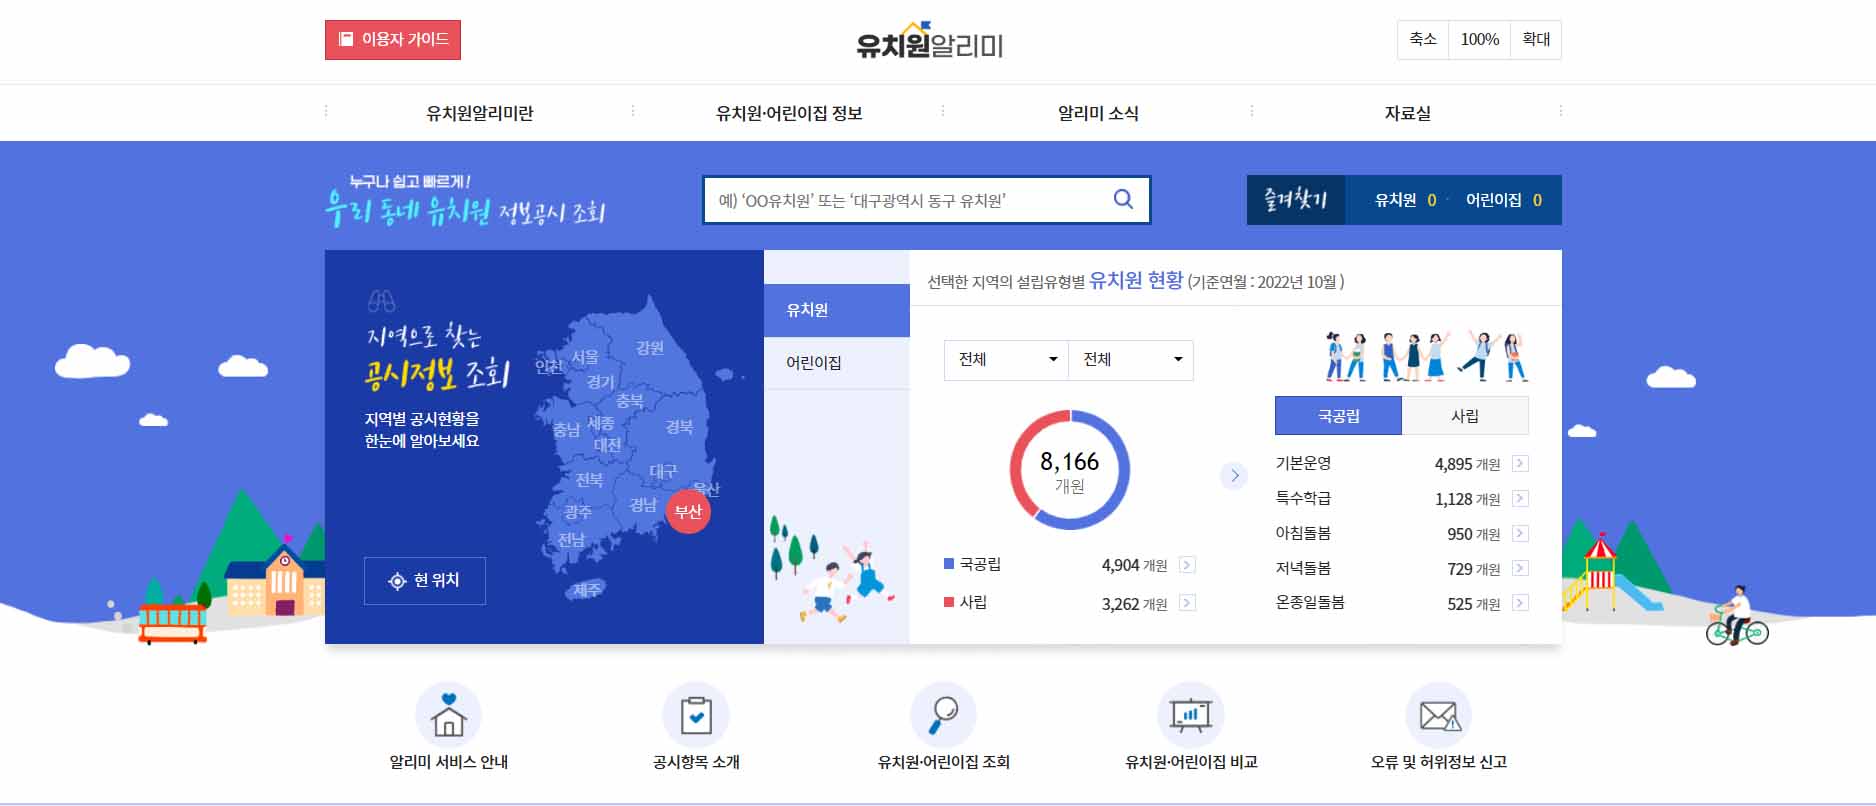
Task: Open the first region dropdown 전체
Action: click(x=1006, y=360)
